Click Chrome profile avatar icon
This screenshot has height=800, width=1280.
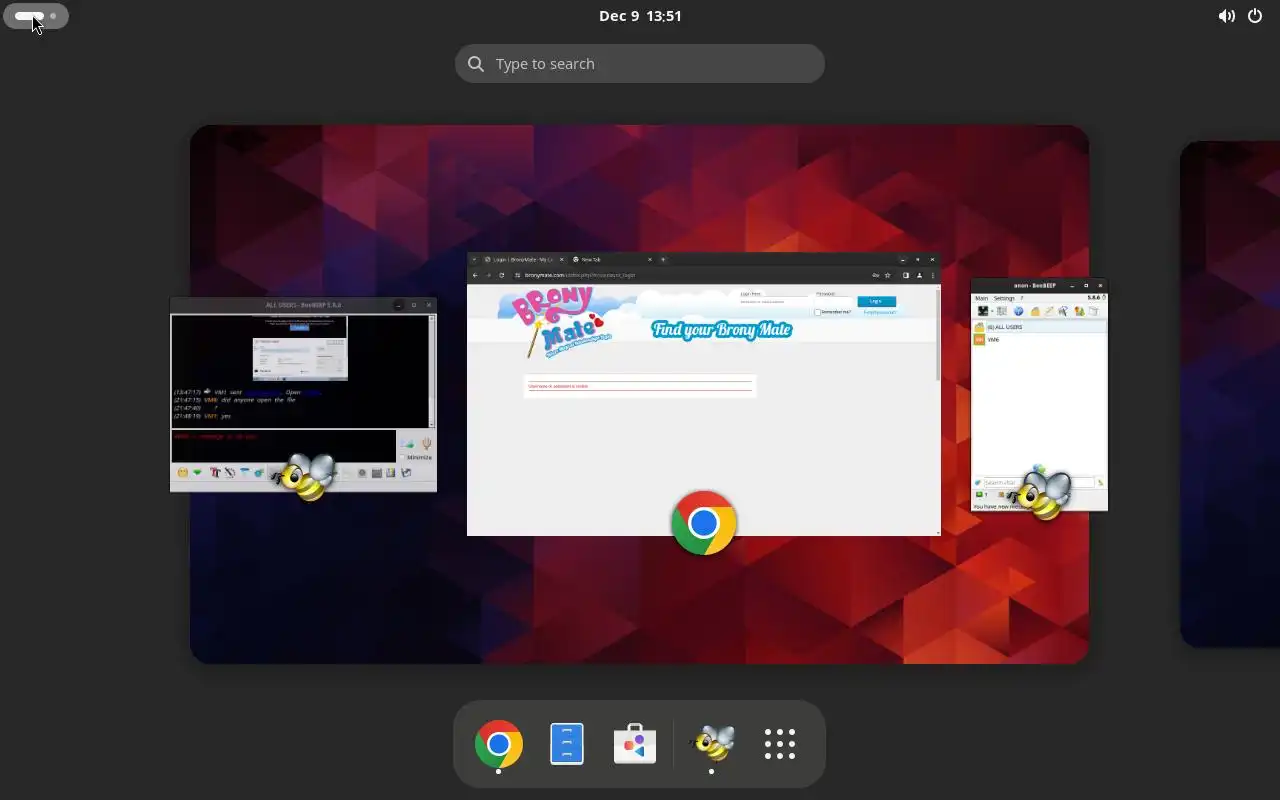click(x=919, y=275)
